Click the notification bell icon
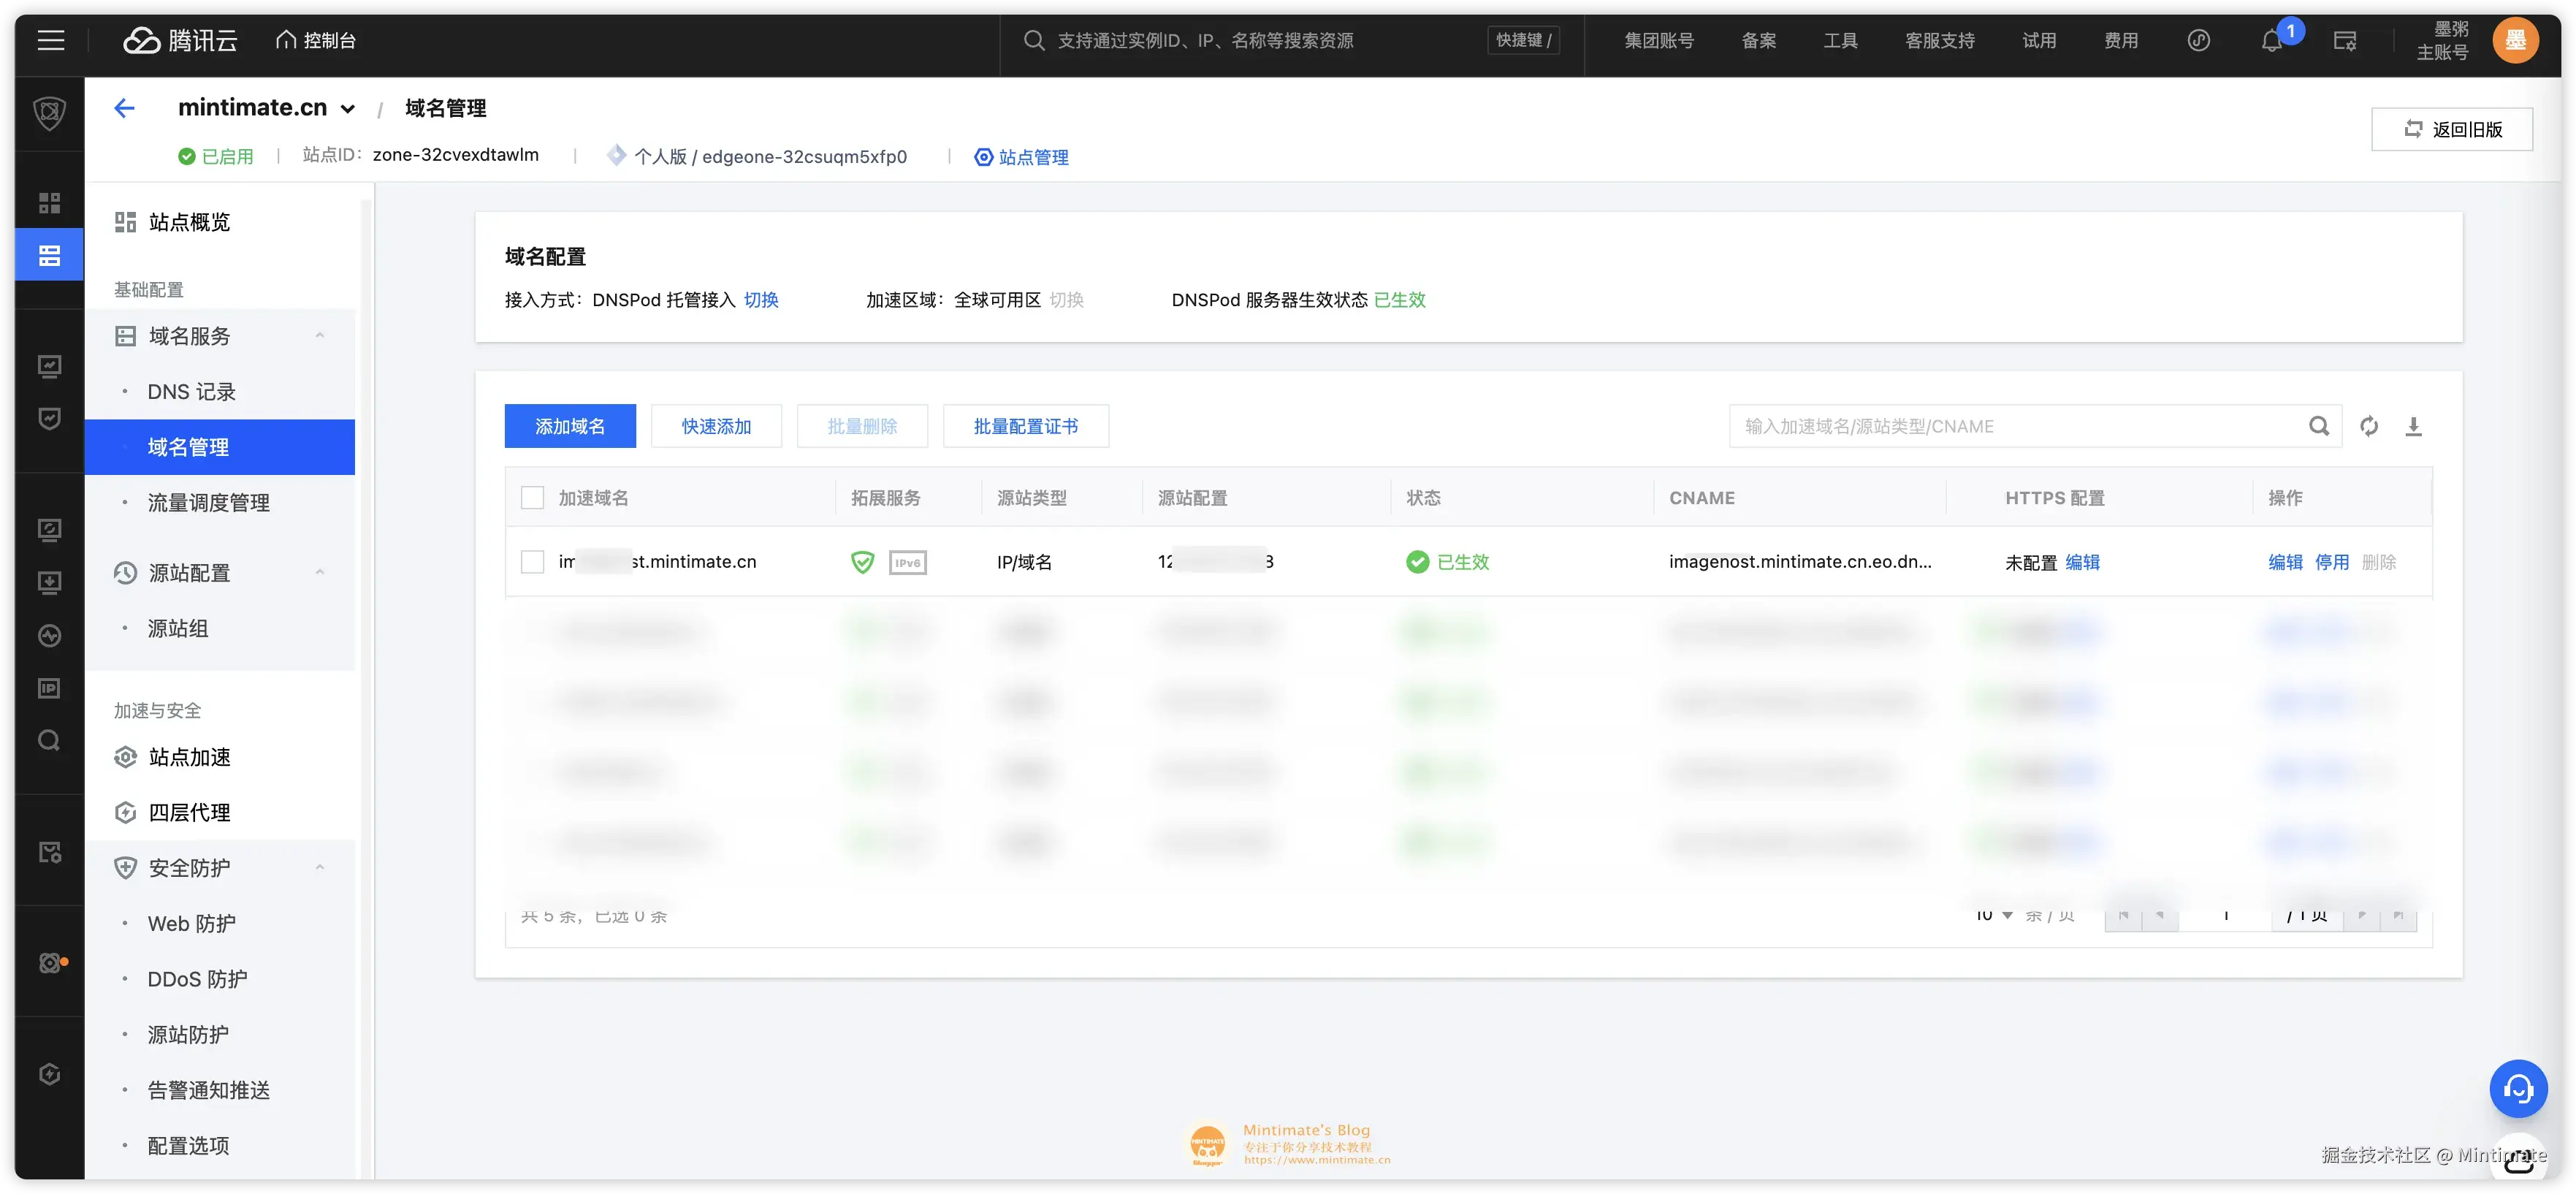The image size is (2576, 1194). pos(2271,41)
